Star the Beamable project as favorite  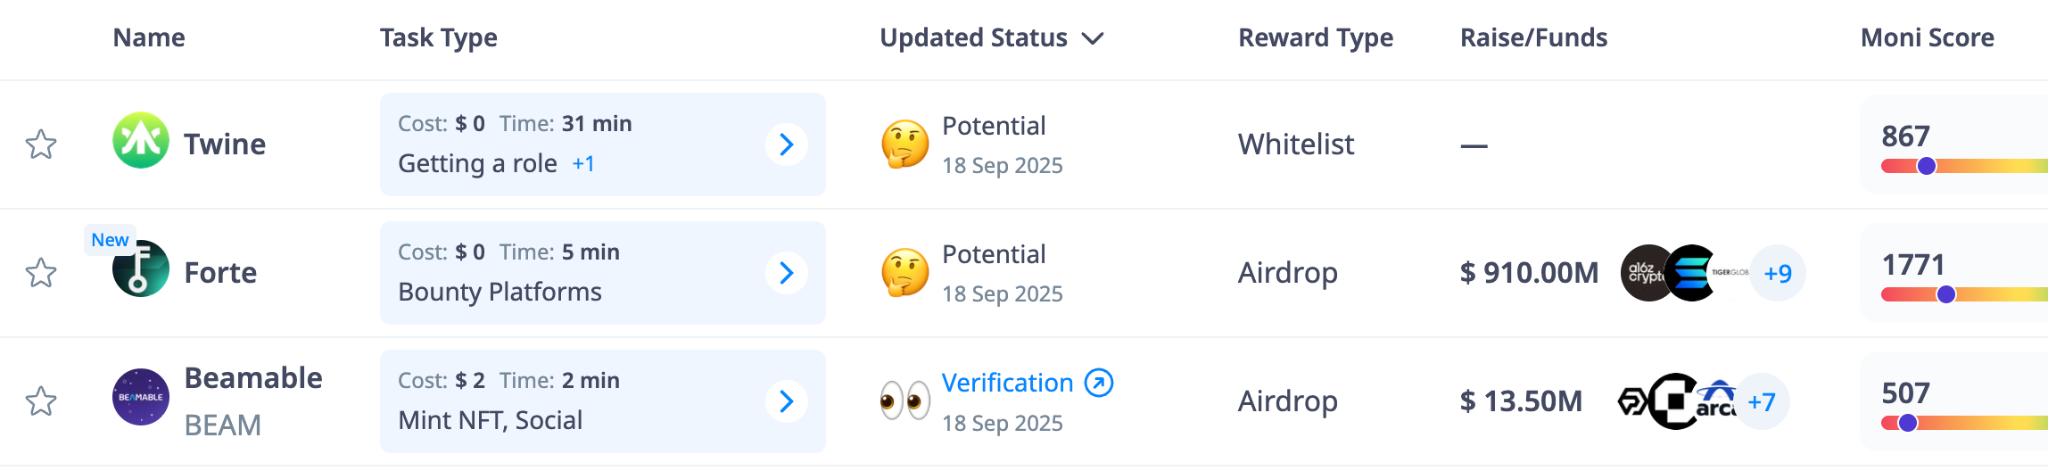coord(41,402)
